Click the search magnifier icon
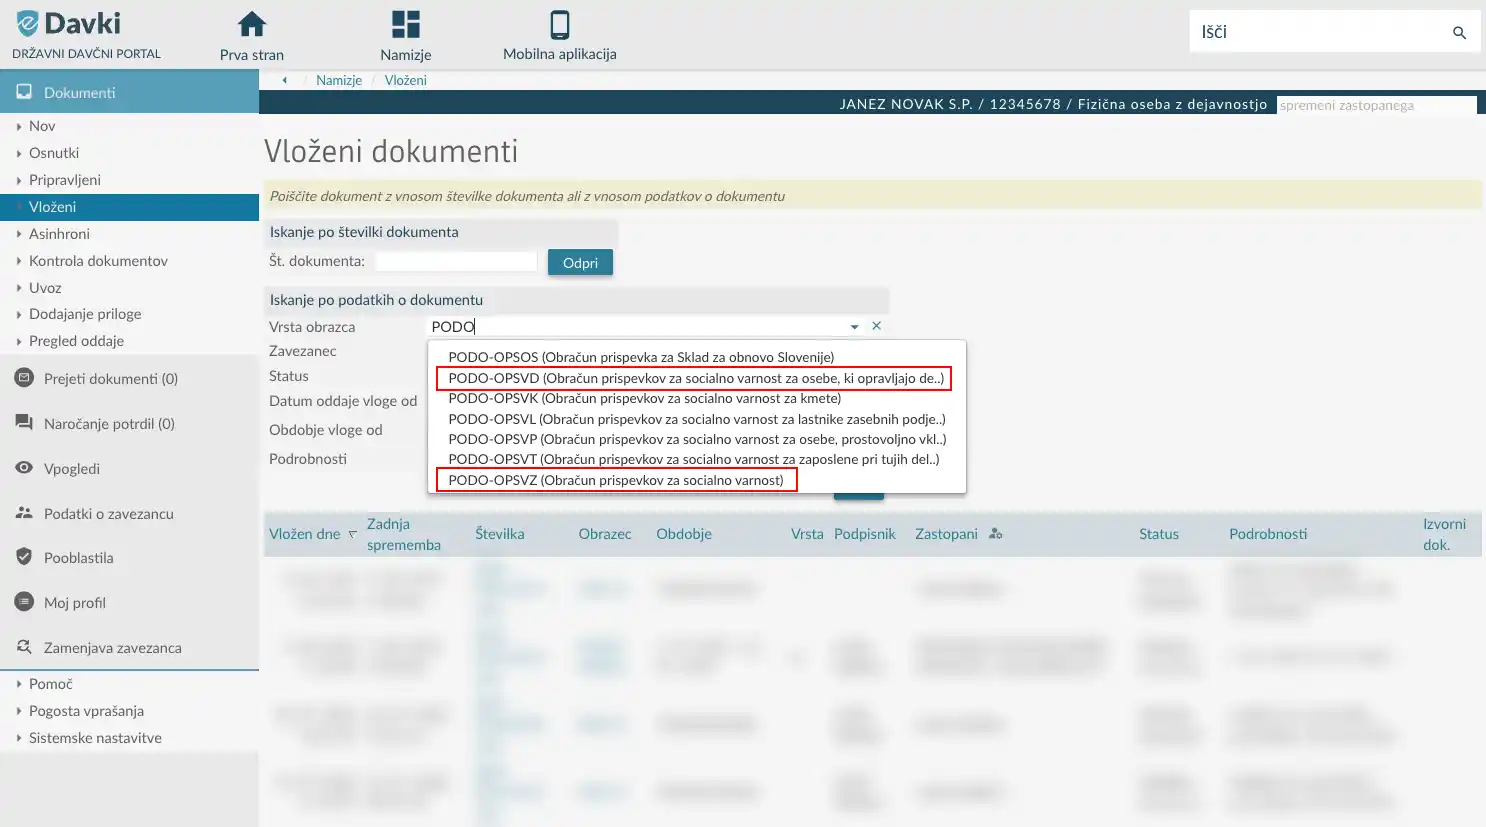The image size is (1486, 827). [x=1459, y=31]
